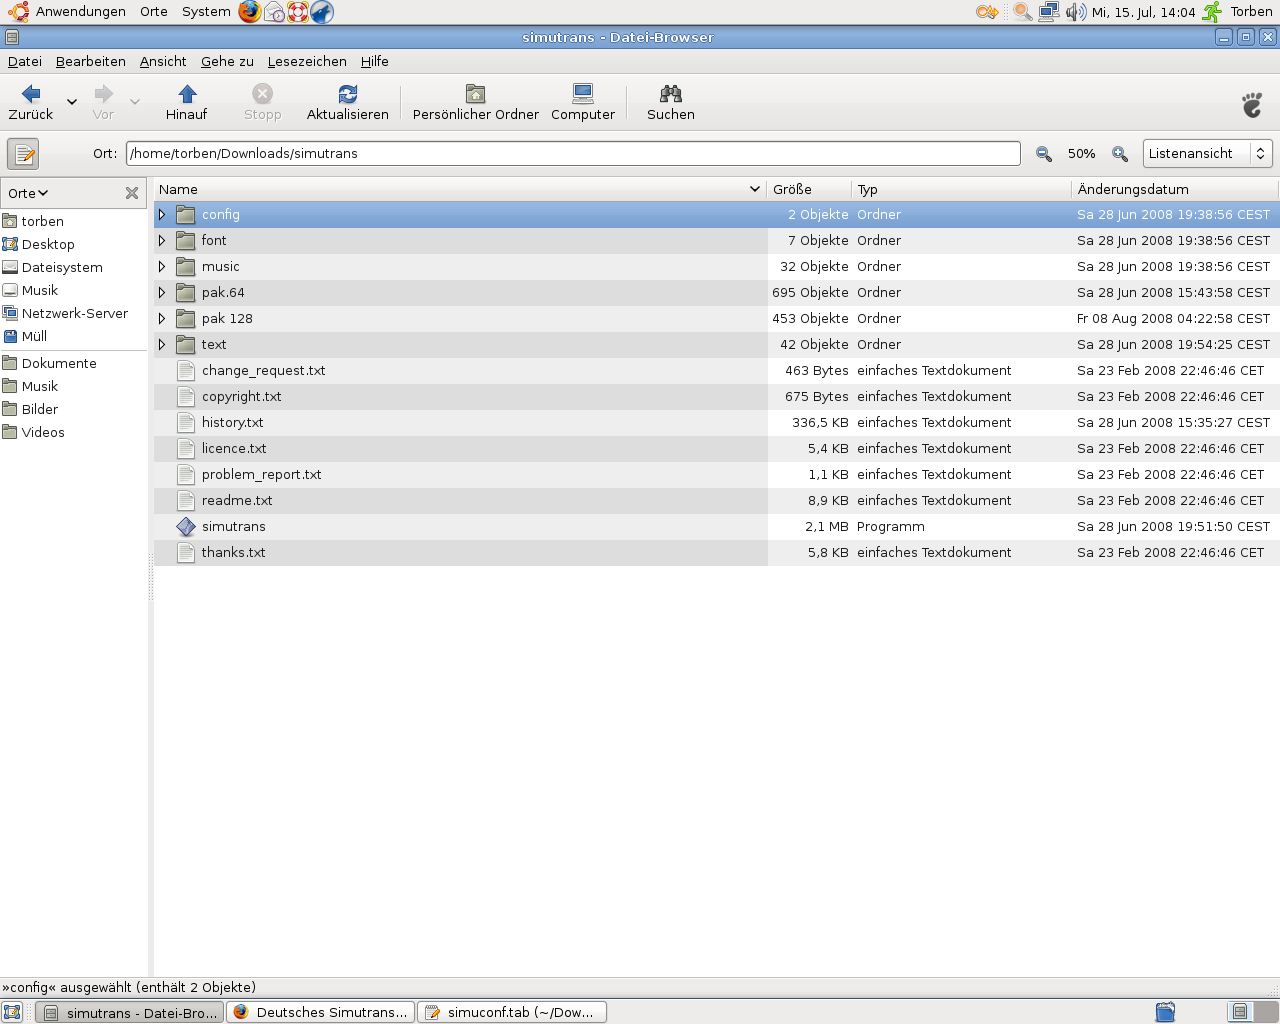This screenshot has height=1024, width=1280.
Task: Open the Listenansicht view dropdown
Action: 1207,154
